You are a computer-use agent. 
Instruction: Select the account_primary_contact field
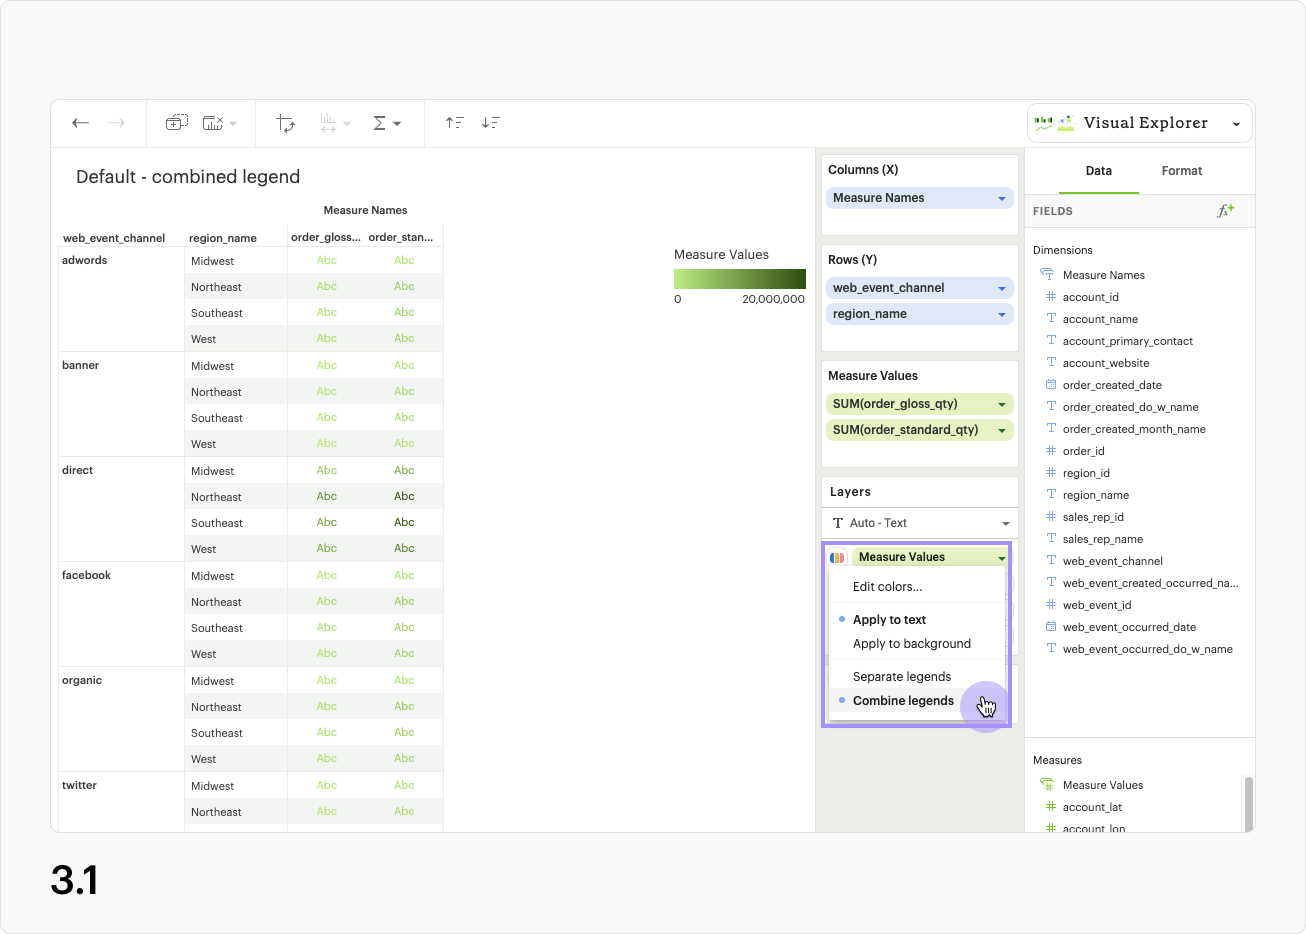[x=1128, y=341]
